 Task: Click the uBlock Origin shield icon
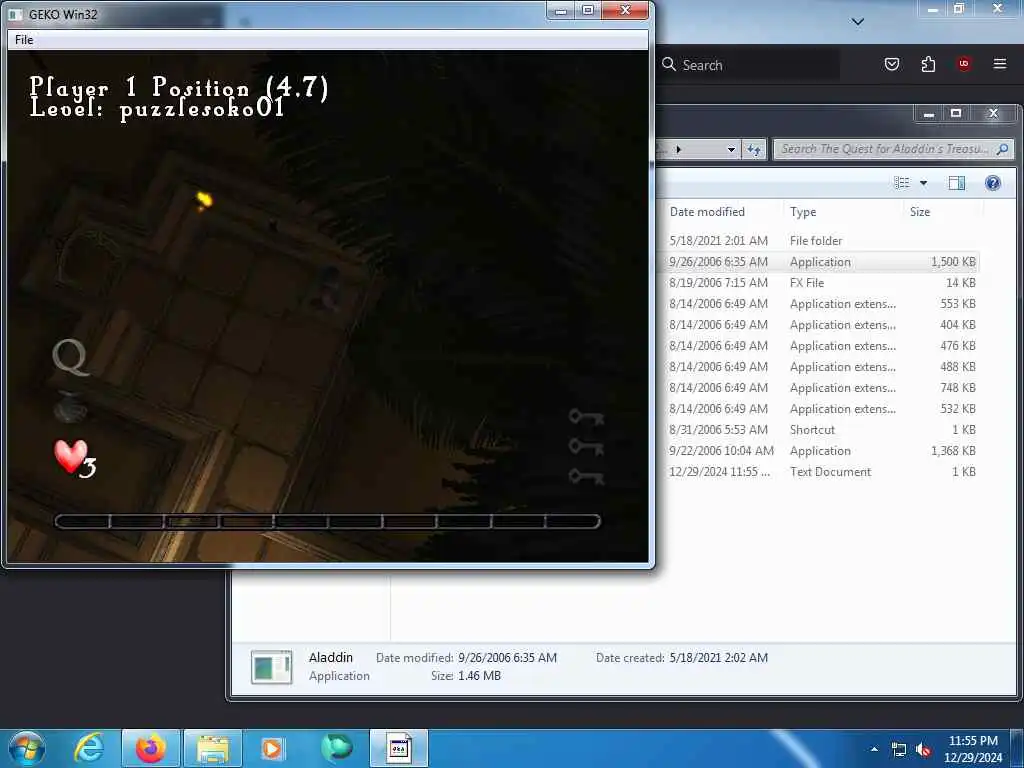click(964, 64)
